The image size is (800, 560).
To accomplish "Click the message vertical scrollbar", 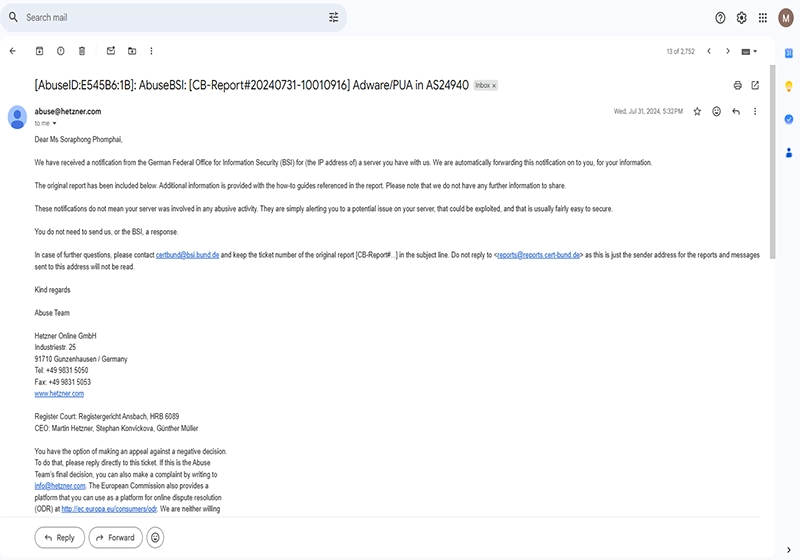I will pos(772,162).
